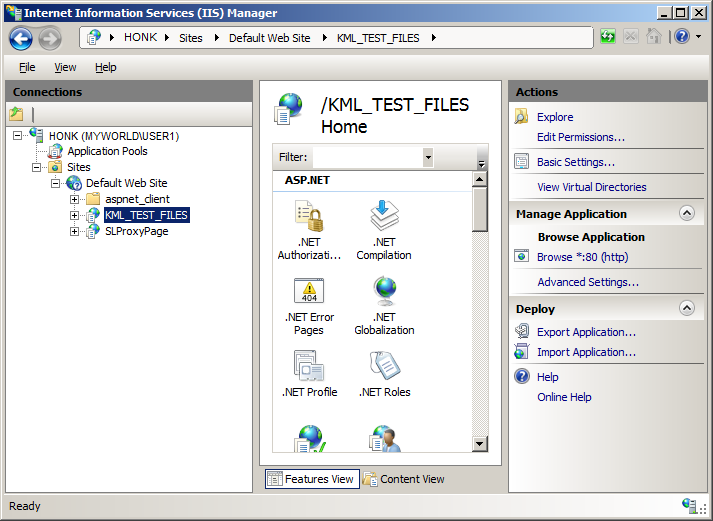Click the Explore folder icon in Actions

[x=522, y=117]
